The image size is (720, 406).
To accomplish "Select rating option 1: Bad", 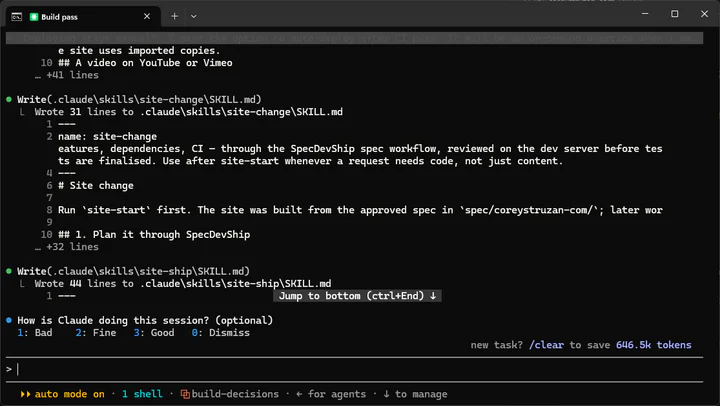I will (x=35, y=333).
